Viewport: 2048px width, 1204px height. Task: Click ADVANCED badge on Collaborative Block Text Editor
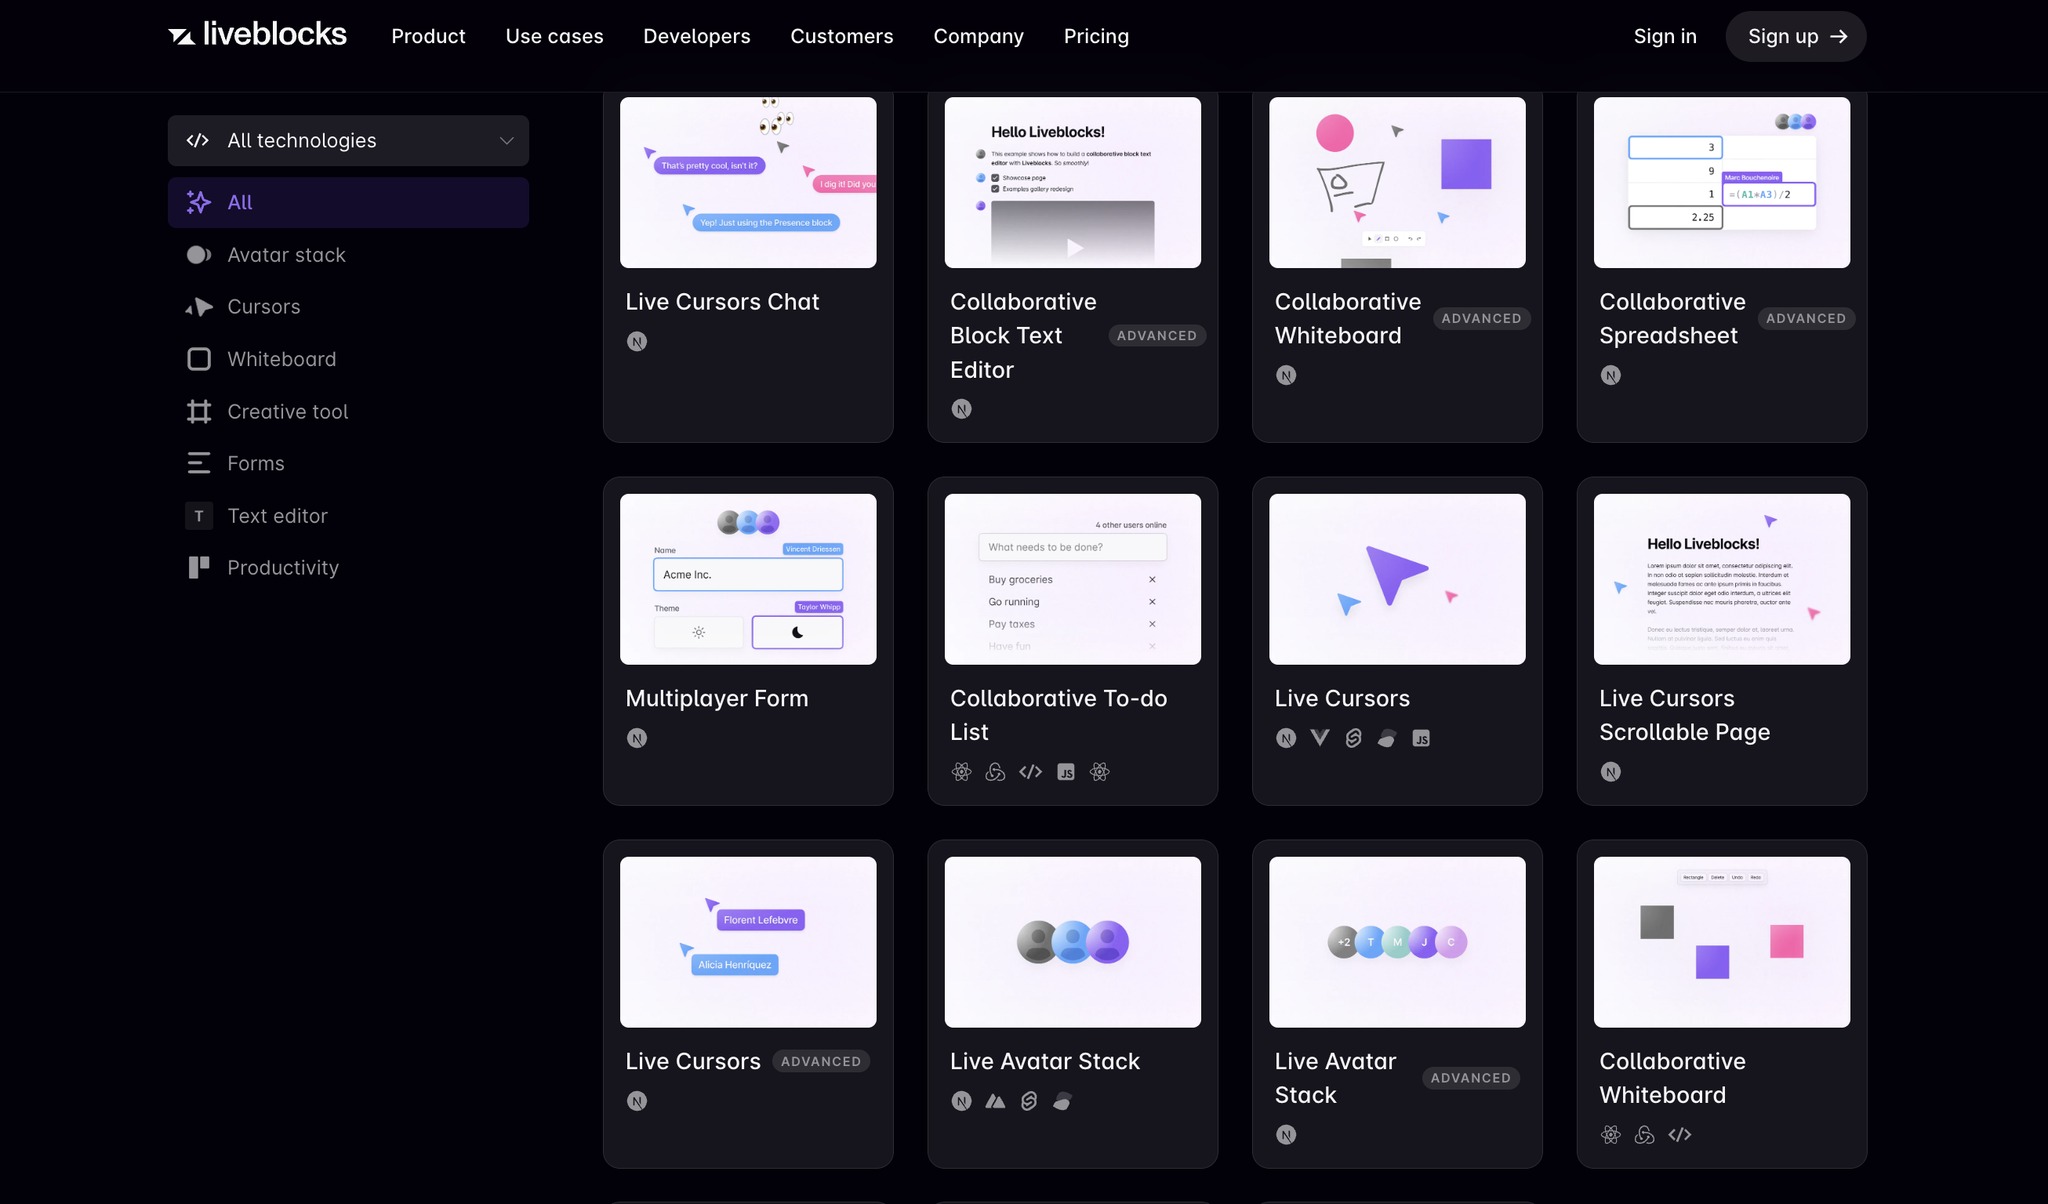pos(1157,336)
